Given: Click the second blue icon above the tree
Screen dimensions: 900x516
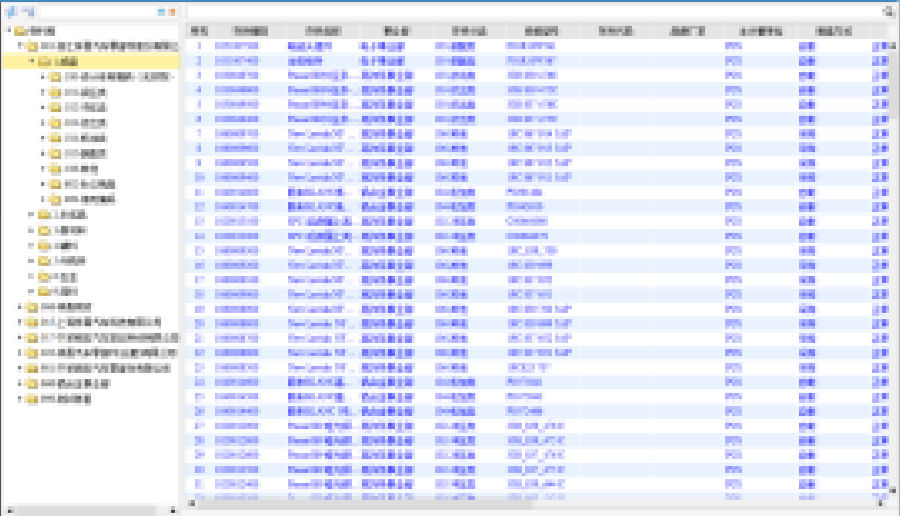Looking at the screenshot, I should pos(28,11).
